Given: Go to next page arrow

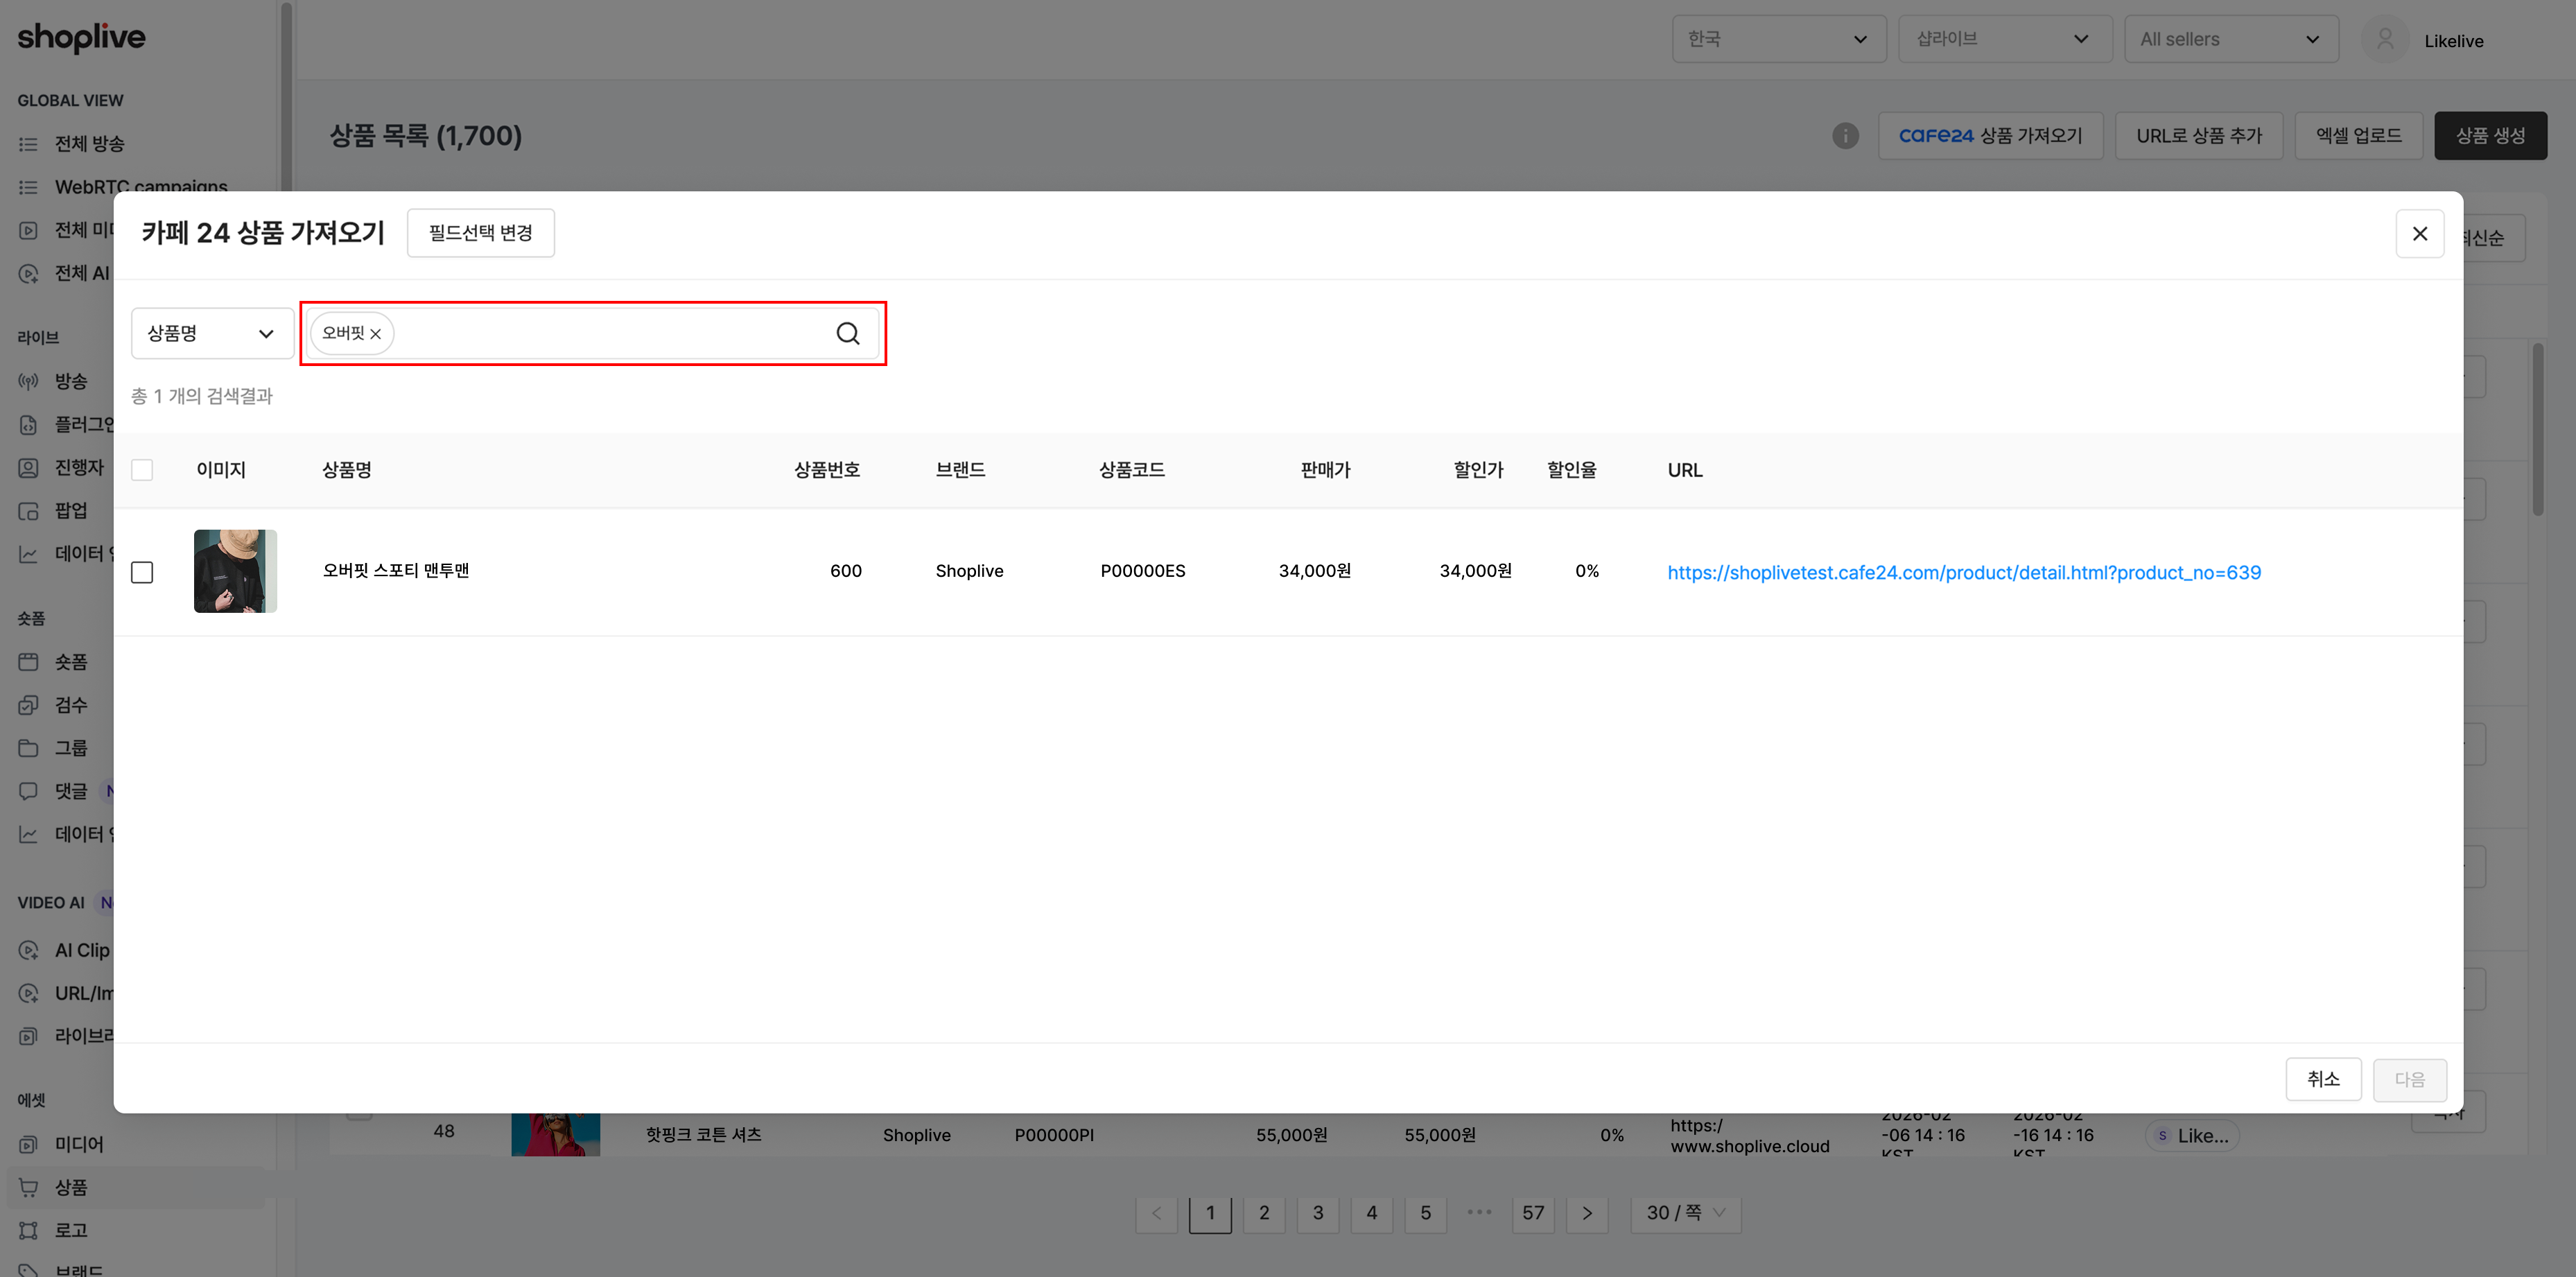Looking at the screenshot, I should 1587,1213.
